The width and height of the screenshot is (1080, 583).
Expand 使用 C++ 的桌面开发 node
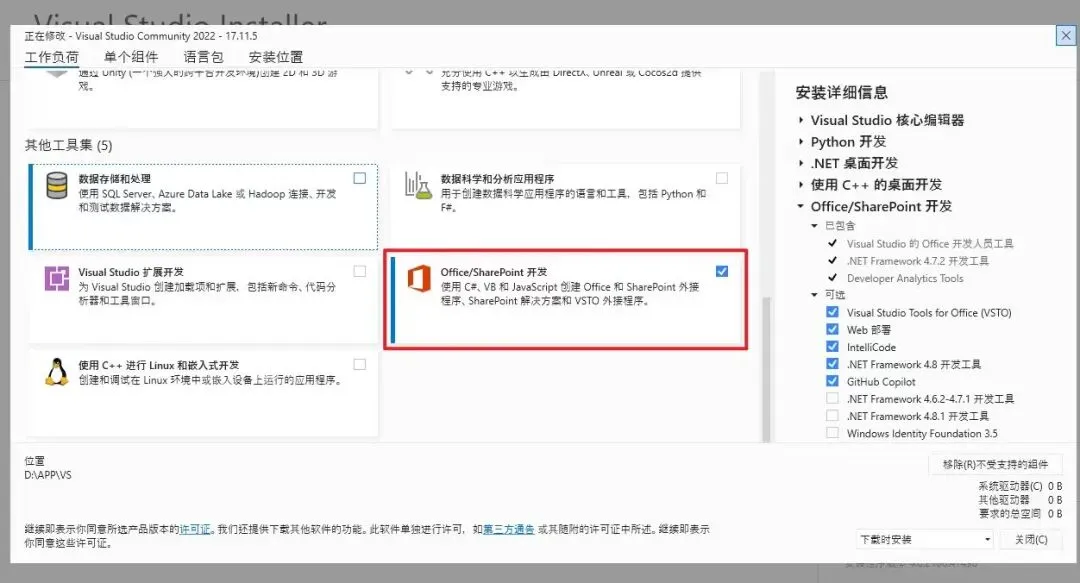(x=800, y=185)
